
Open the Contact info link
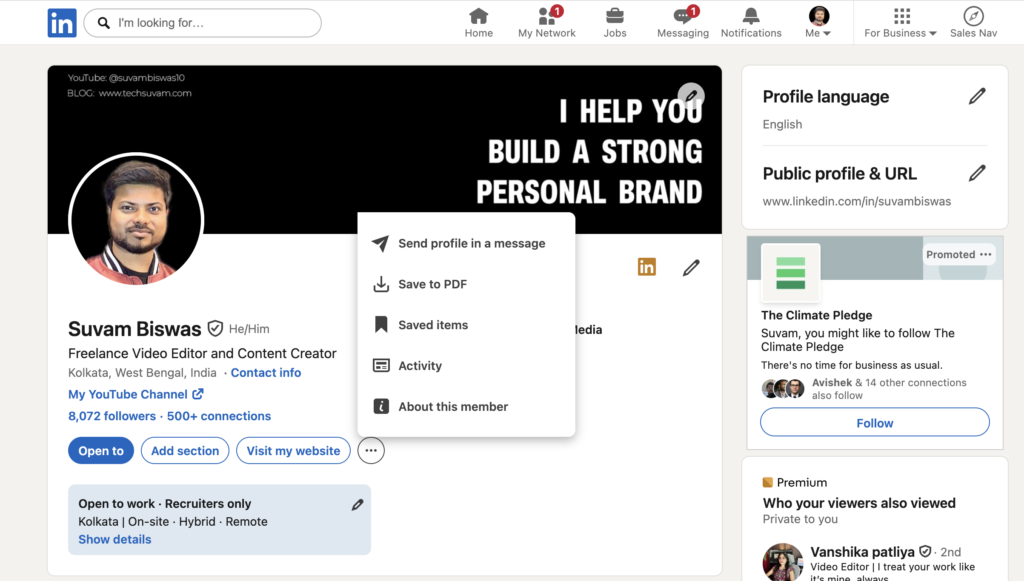[x=266, y=373]
